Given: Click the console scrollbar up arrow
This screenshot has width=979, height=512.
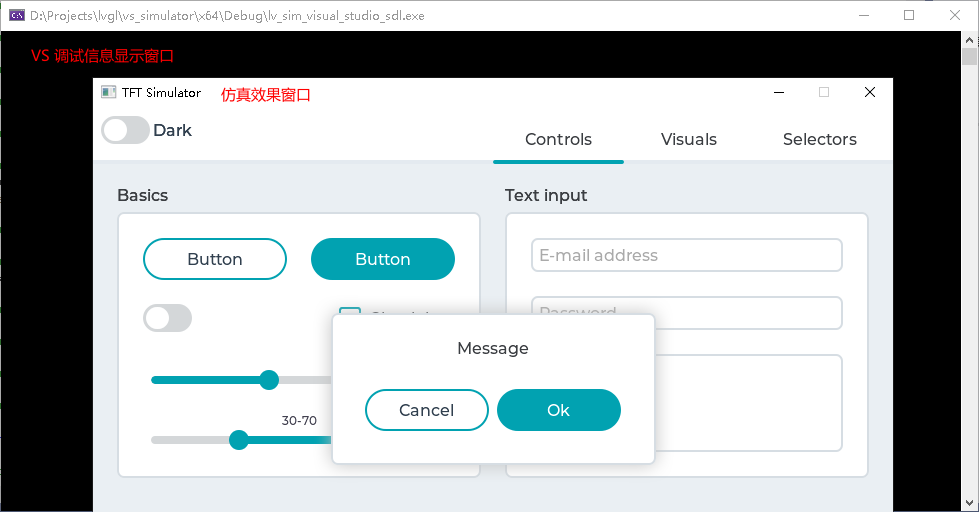Looking at the screenshot, I should [969, 40].
